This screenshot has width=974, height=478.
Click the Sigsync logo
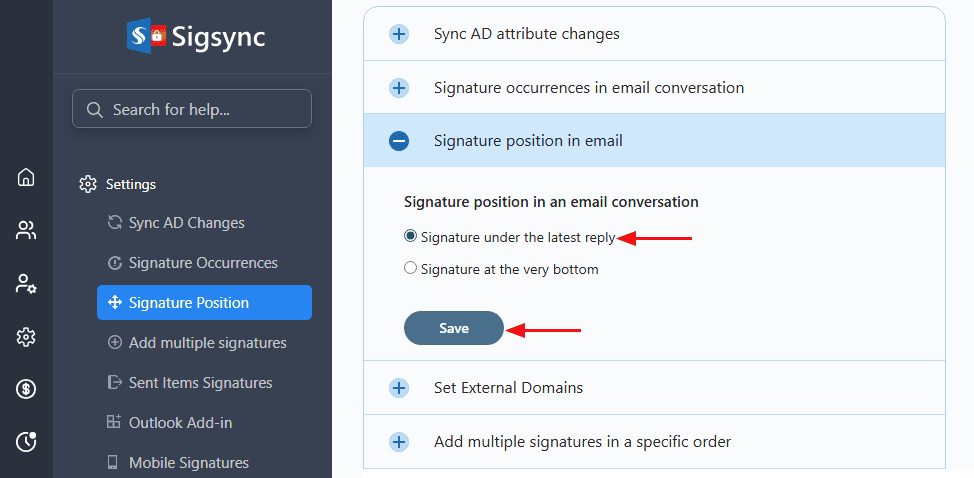(196, 37)
